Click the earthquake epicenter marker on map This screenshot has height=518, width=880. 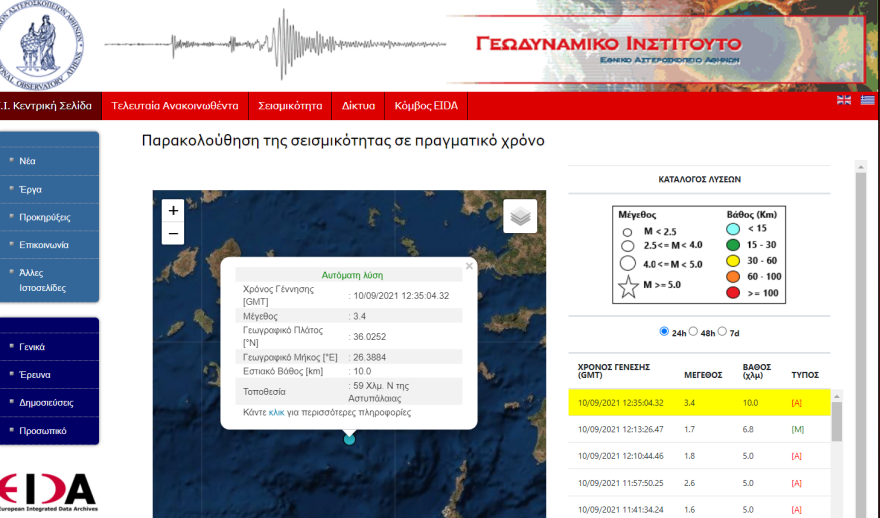click(349, 439)
